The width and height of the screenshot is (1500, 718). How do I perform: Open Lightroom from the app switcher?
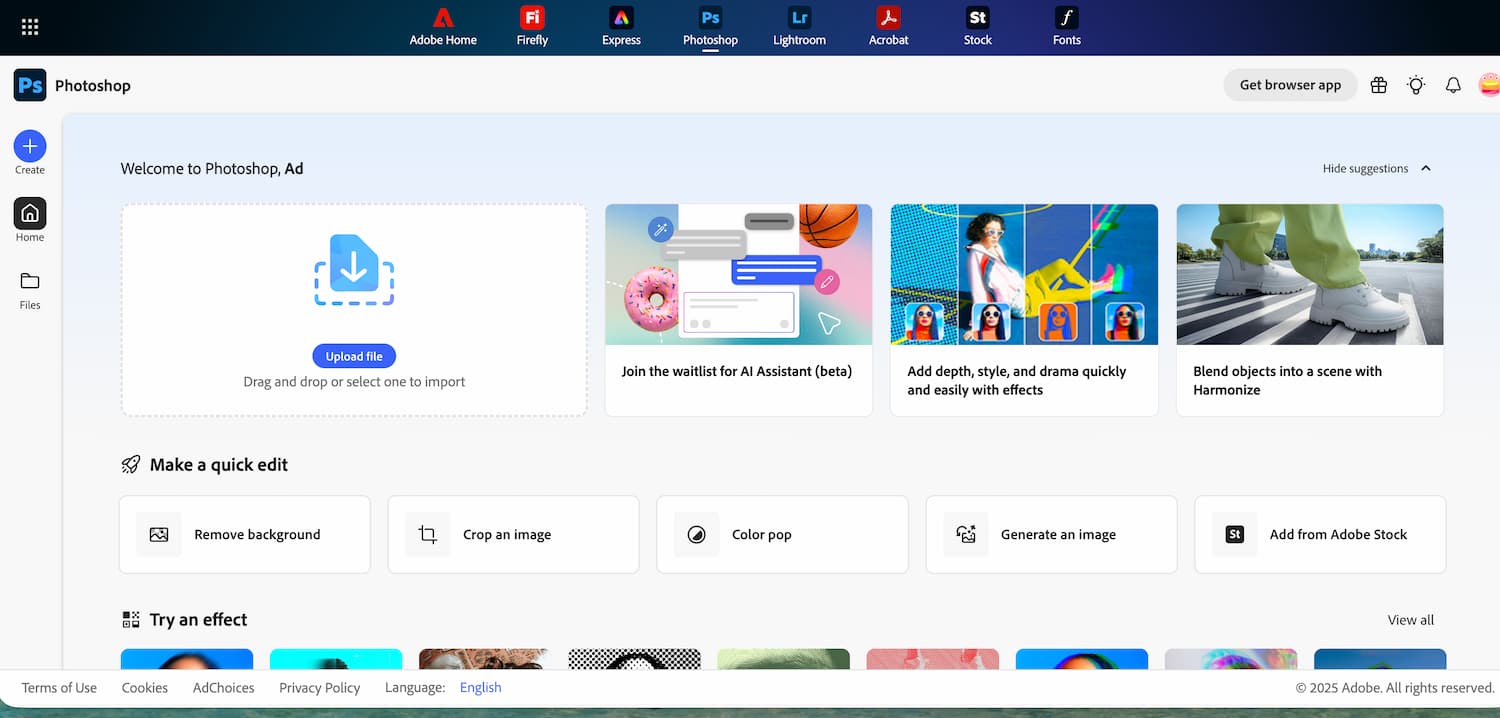(799, 27)
